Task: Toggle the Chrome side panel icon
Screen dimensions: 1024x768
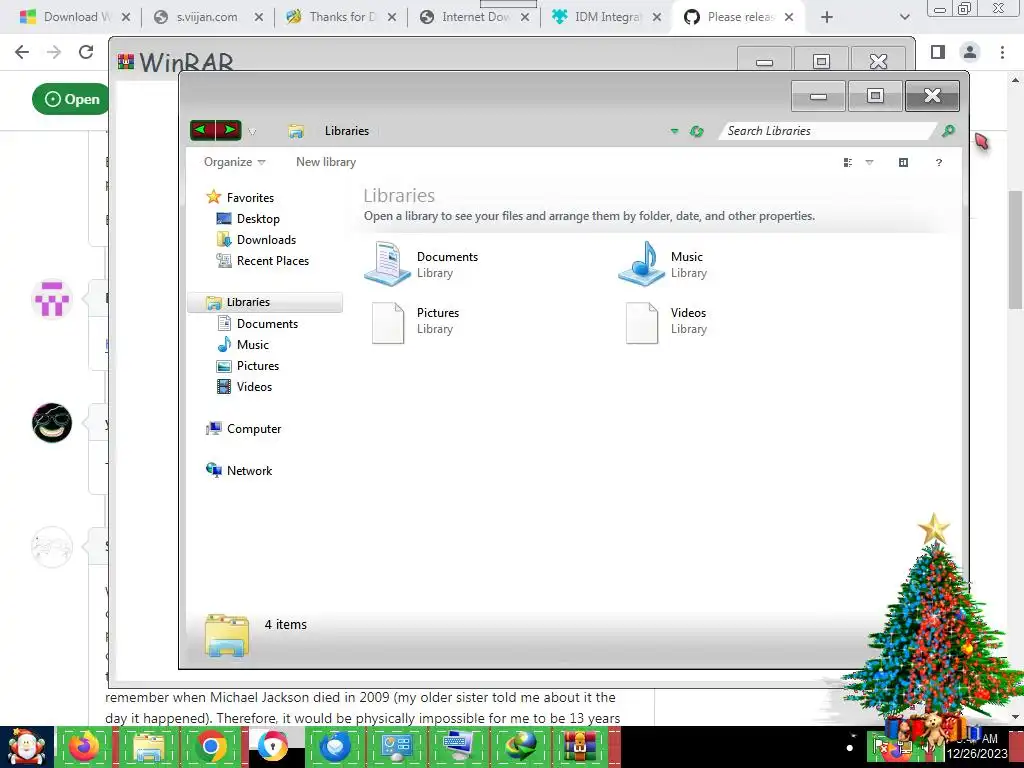Action: pos(938,52)
